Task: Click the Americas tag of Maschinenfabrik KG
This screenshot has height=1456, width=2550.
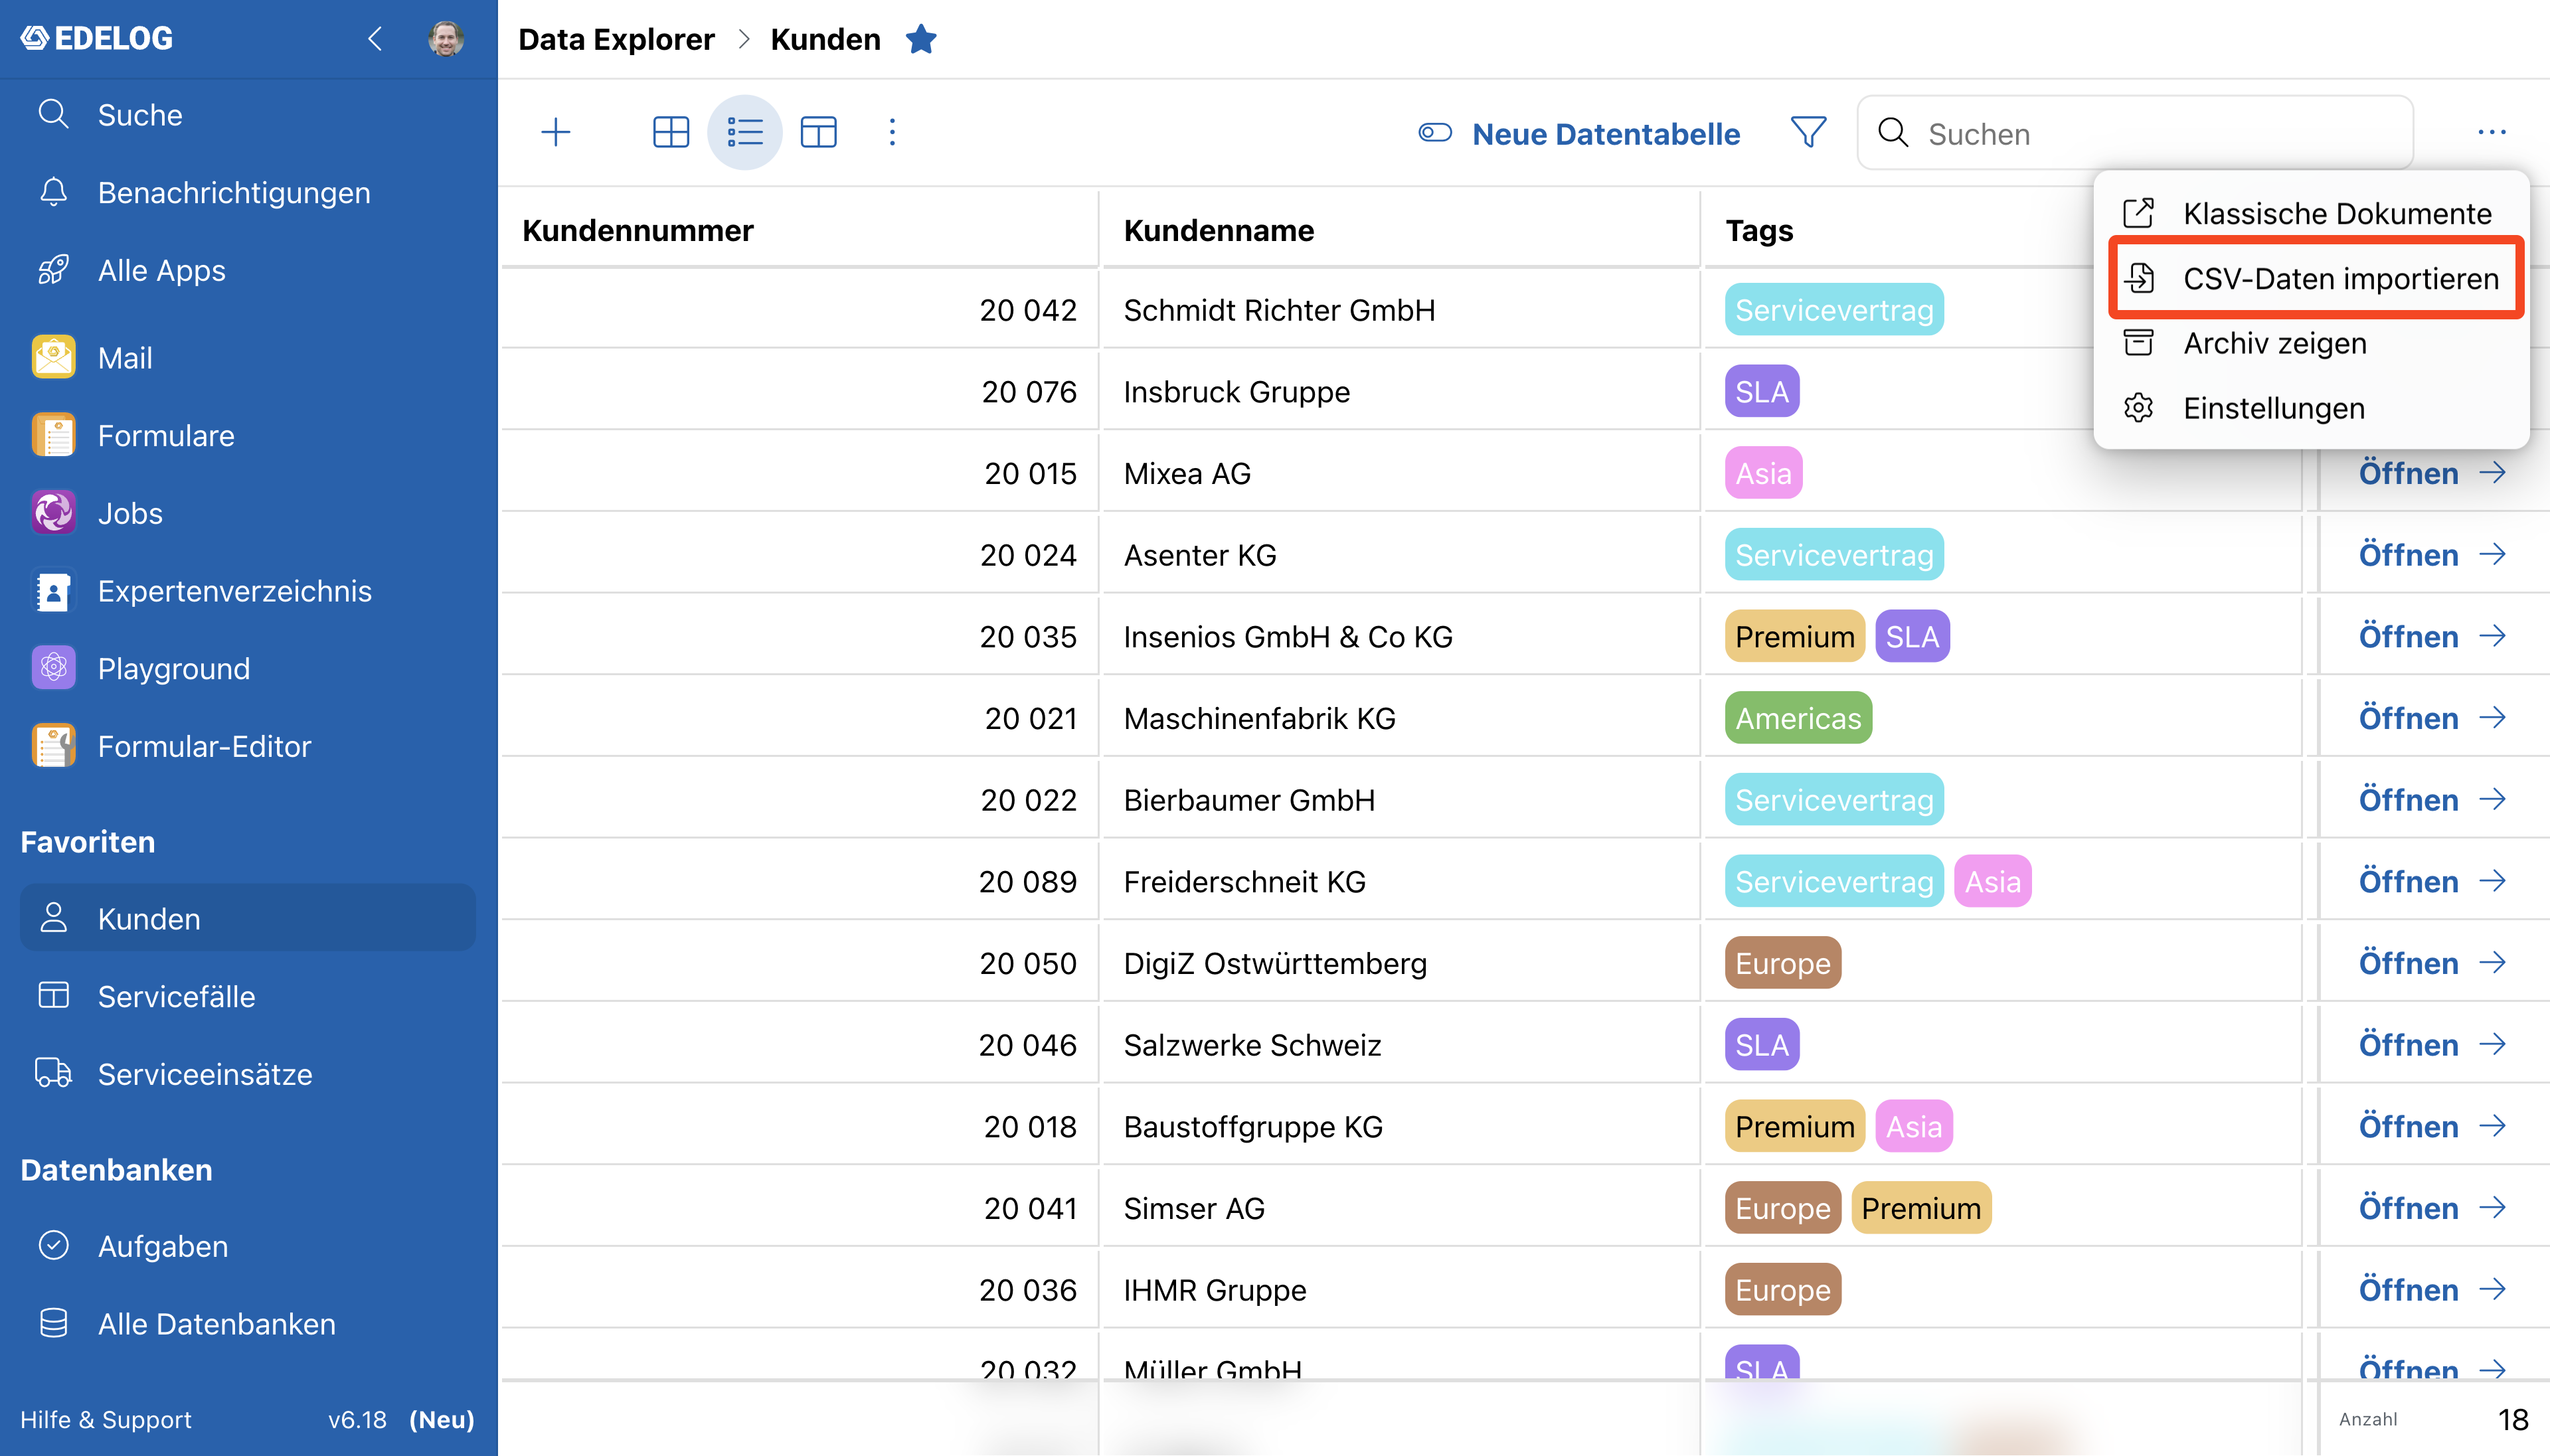Action: 1798,718
